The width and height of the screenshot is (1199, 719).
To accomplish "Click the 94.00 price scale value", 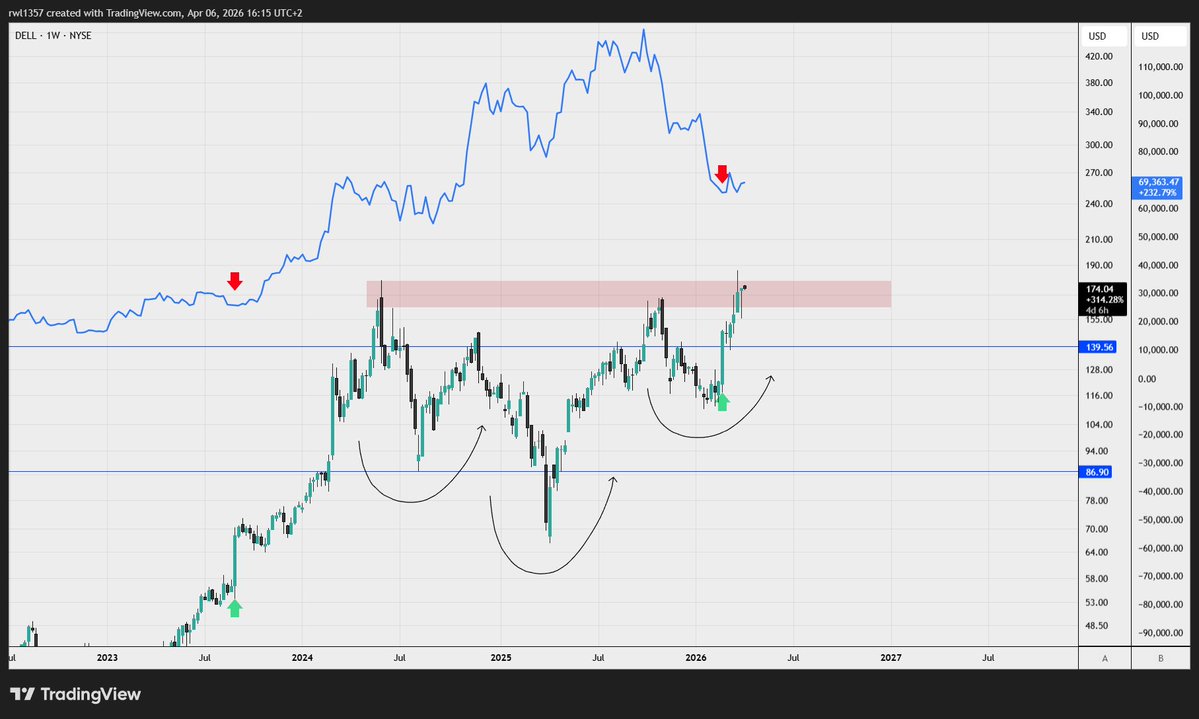I will tap(1097, 452).
